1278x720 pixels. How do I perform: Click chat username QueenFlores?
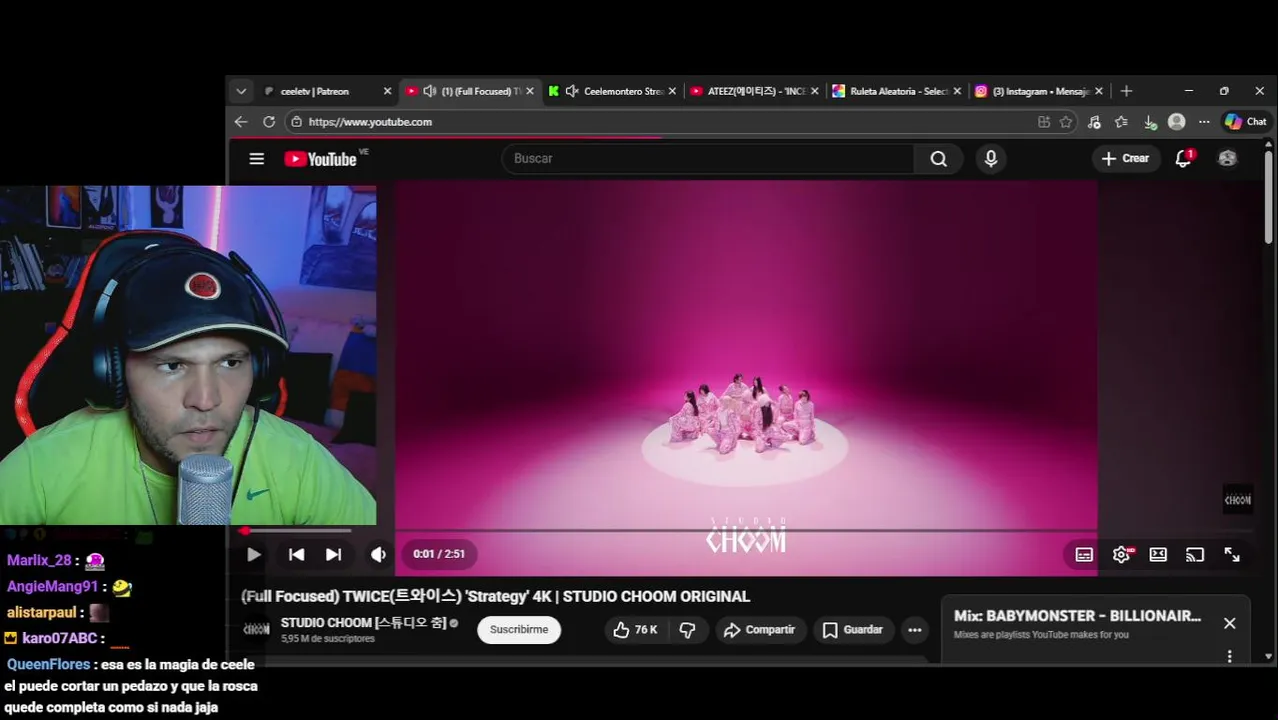[48, 664]
